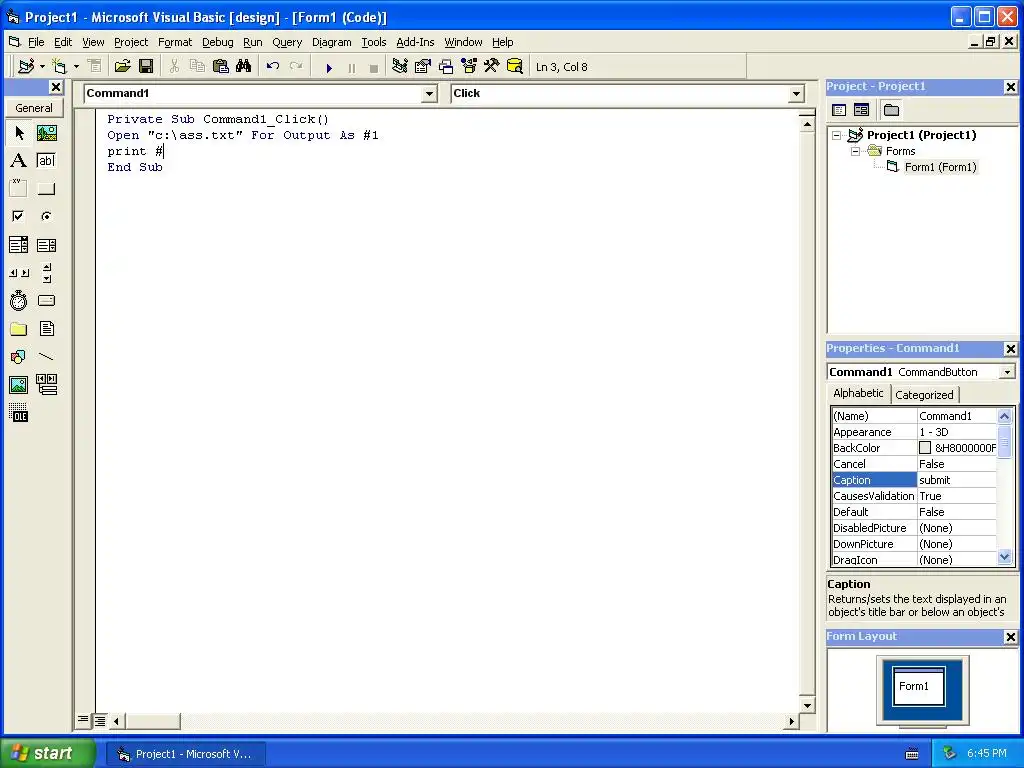The image size is (1024, 768).
Task: Click the Open Project toolbar icon
Action: coord(122,67)
